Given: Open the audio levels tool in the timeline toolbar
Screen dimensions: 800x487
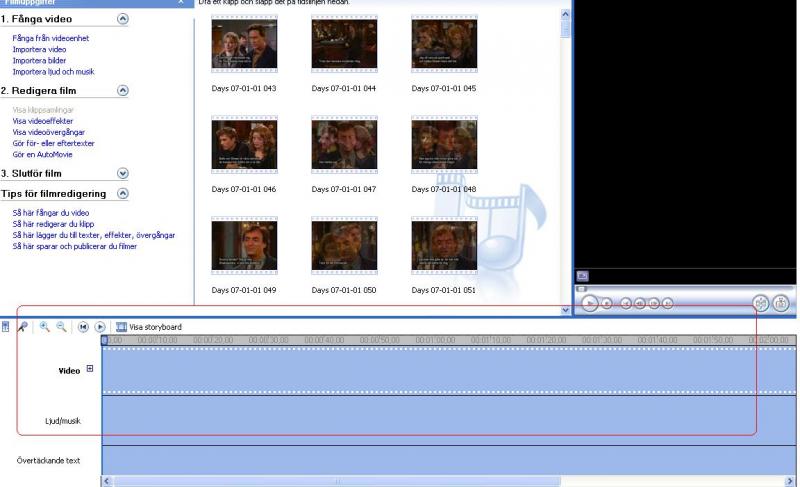Looking at the screenshot, I should click(6, 327).
